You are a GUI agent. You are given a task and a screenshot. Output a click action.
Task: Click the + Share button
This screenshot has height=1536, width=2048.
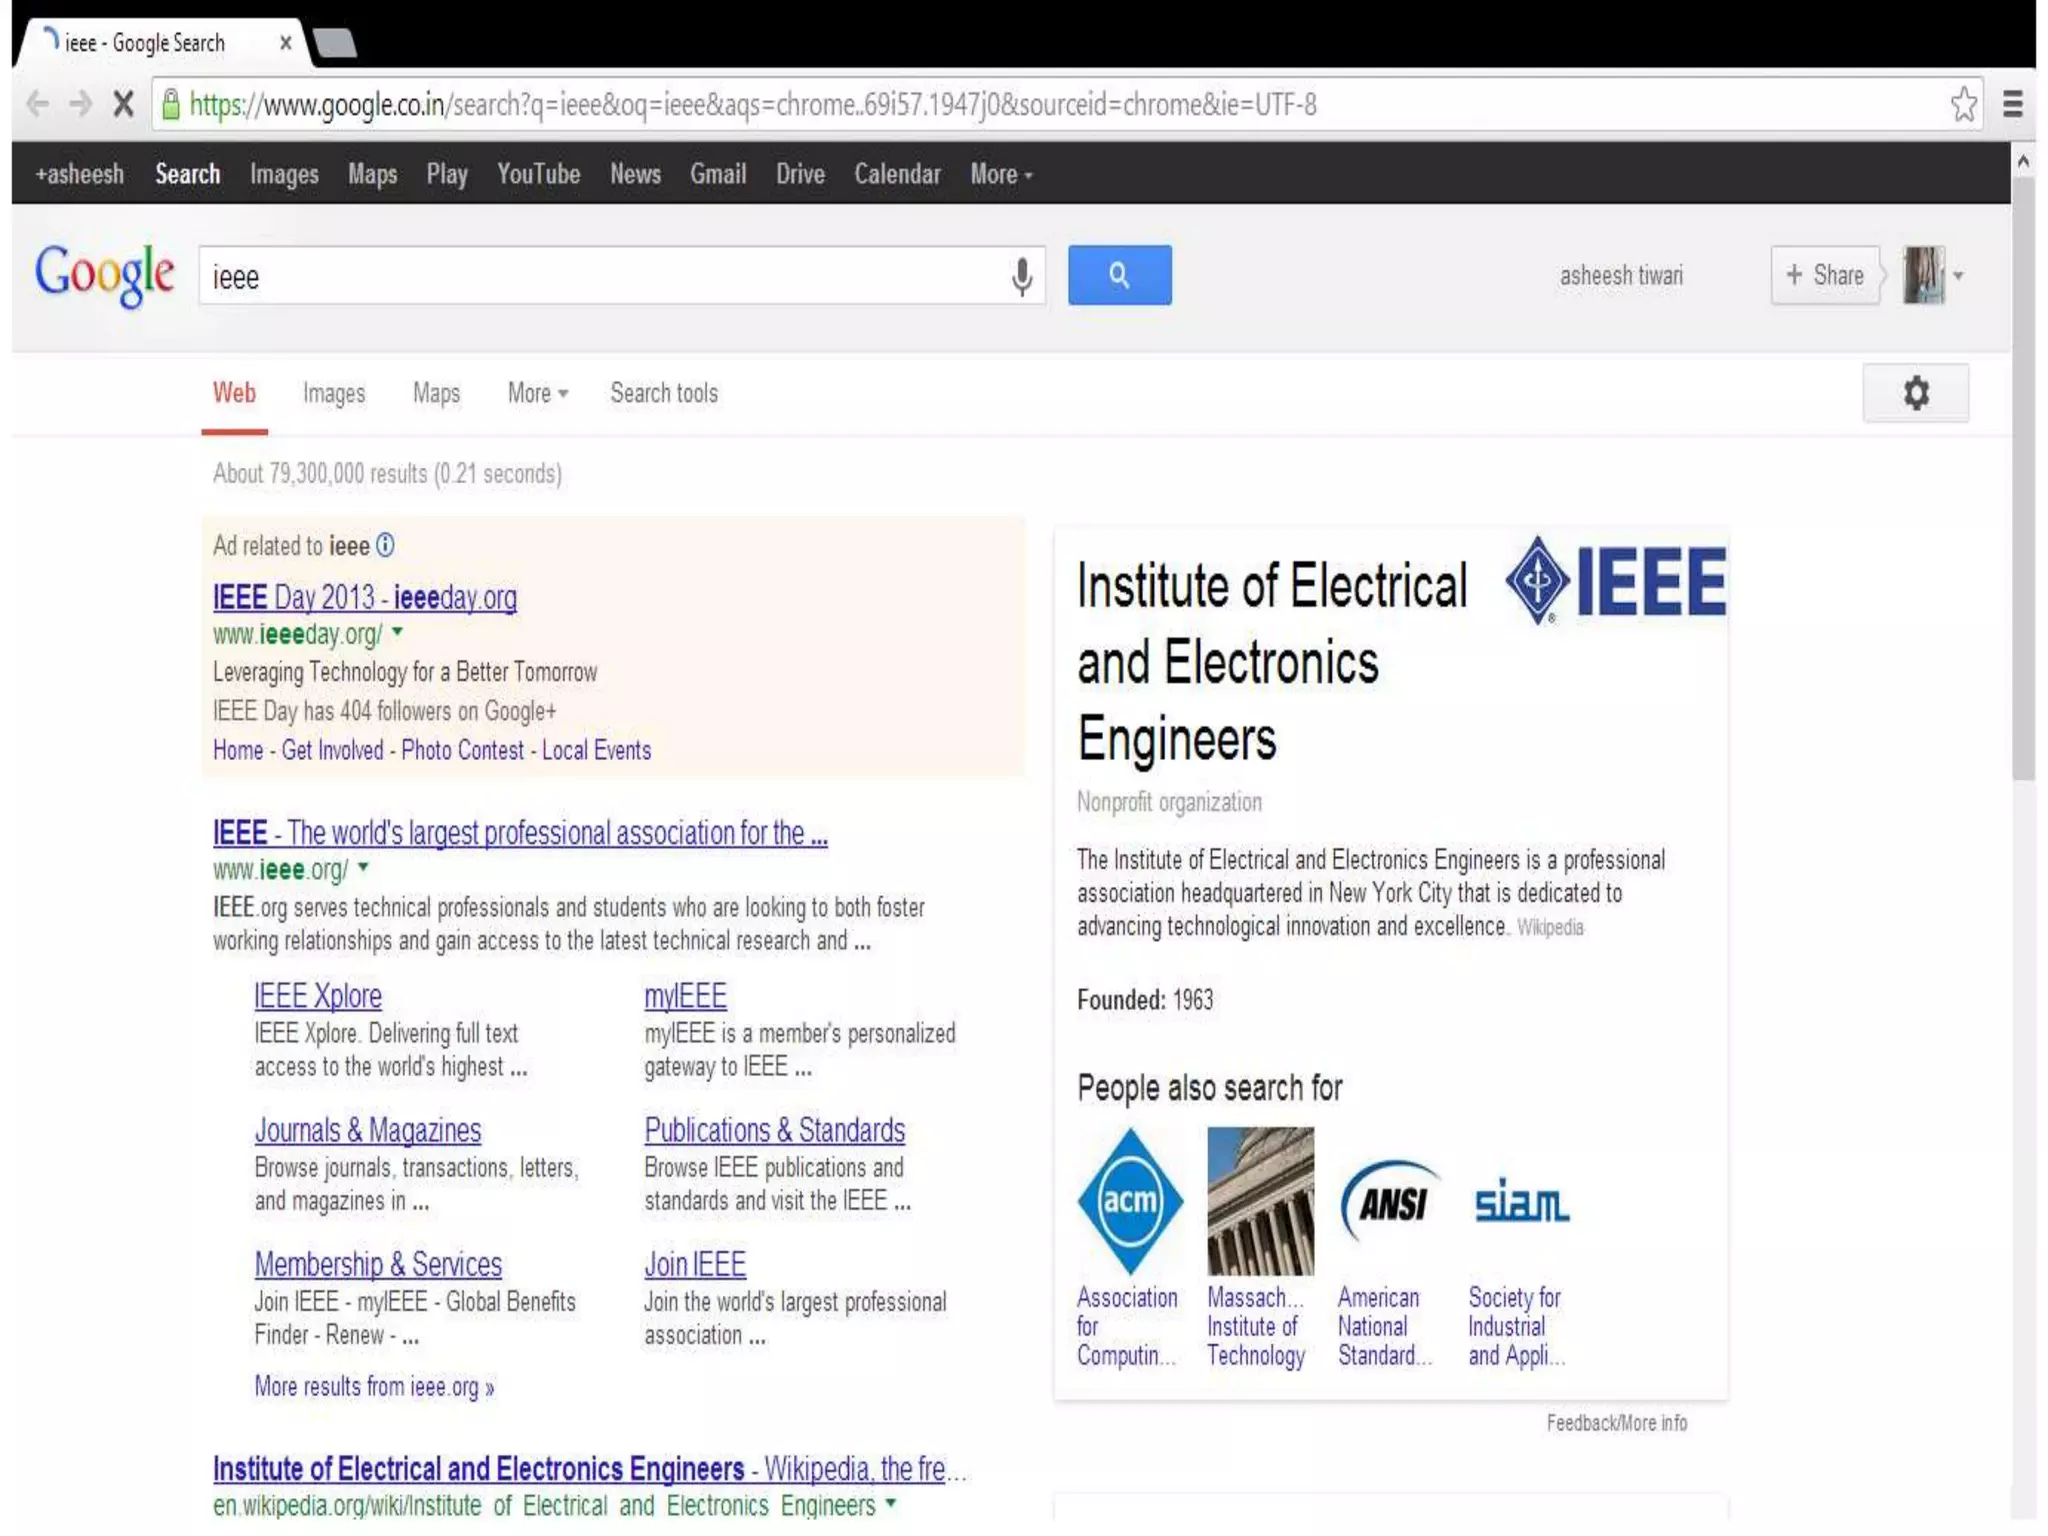pos(1825,275)
